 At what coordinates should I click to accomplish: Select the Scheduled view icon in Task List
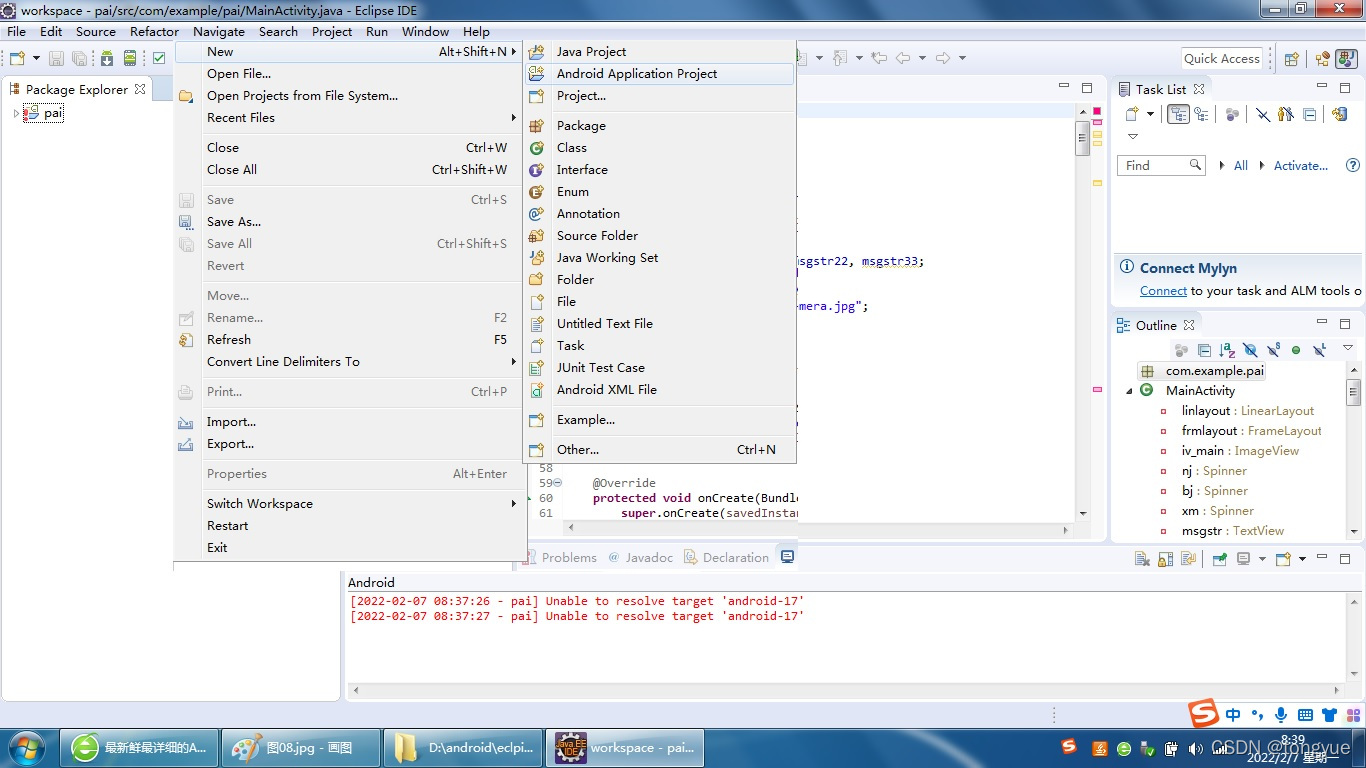pos(1201,114)
